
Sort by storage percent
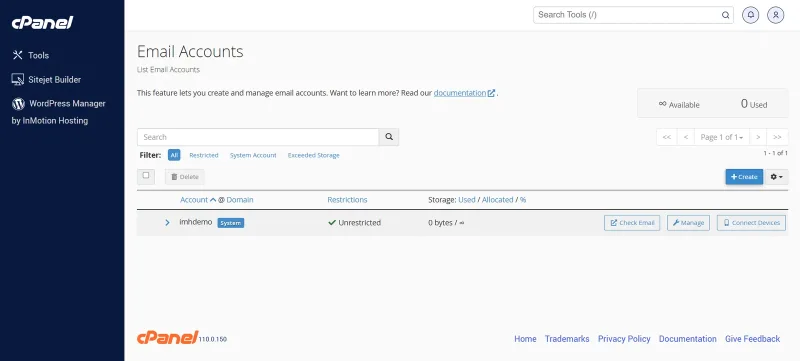(523, 200)
